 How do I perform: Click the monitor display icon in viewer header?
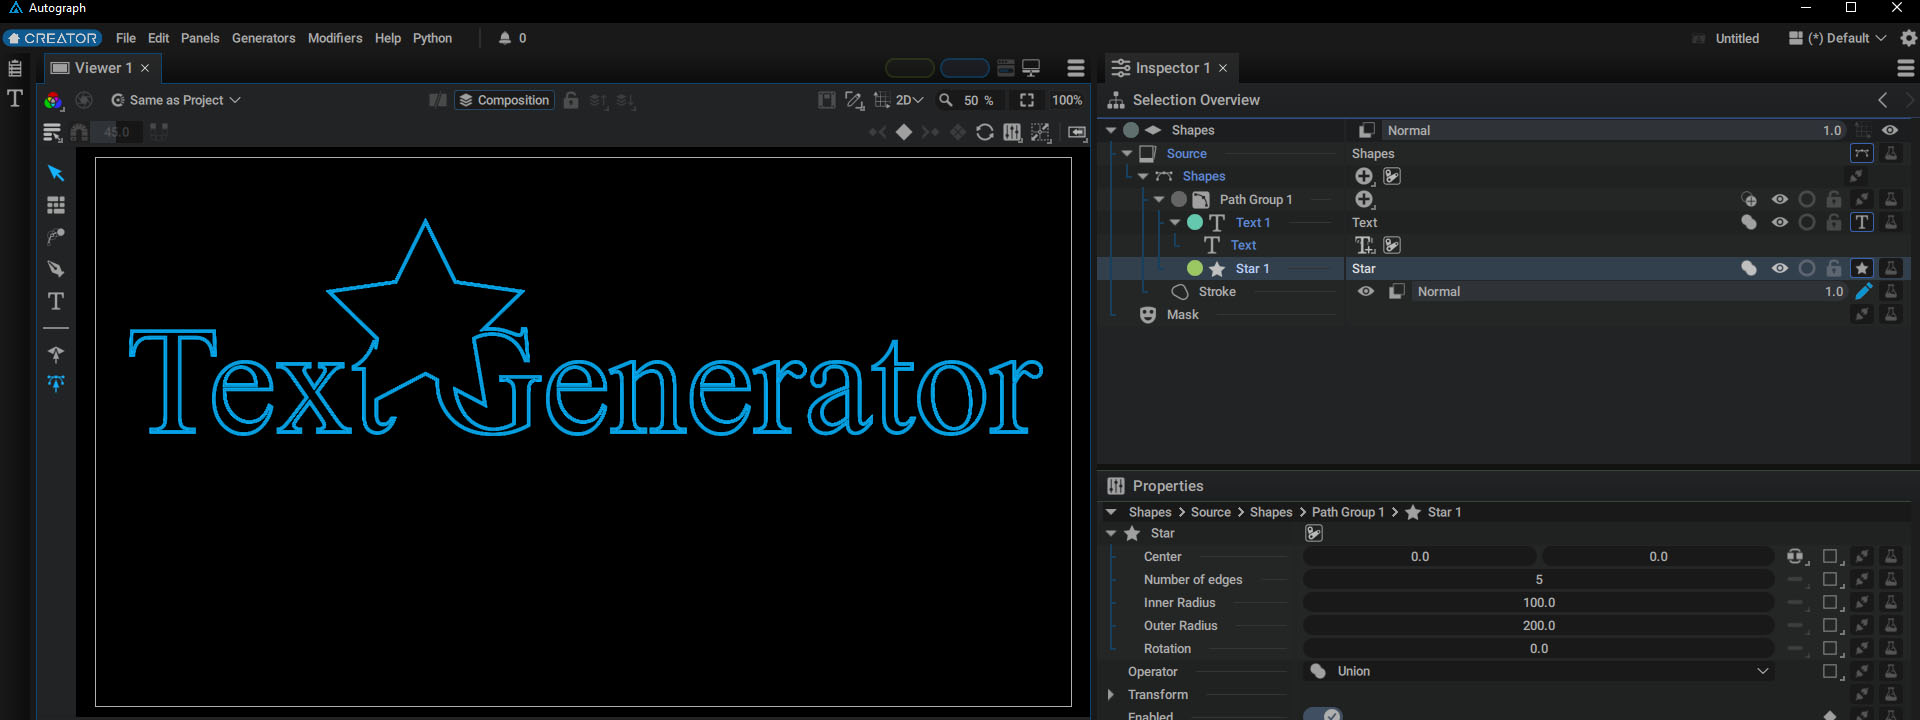pos(1031,68)
